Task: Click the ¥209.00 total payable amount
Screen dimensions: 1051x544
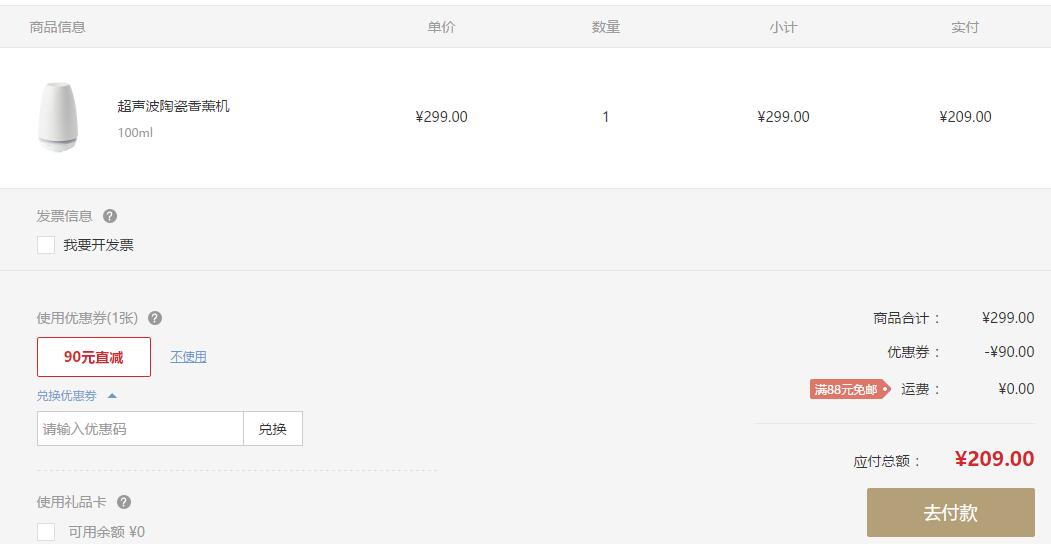Action: click(995, 459)
